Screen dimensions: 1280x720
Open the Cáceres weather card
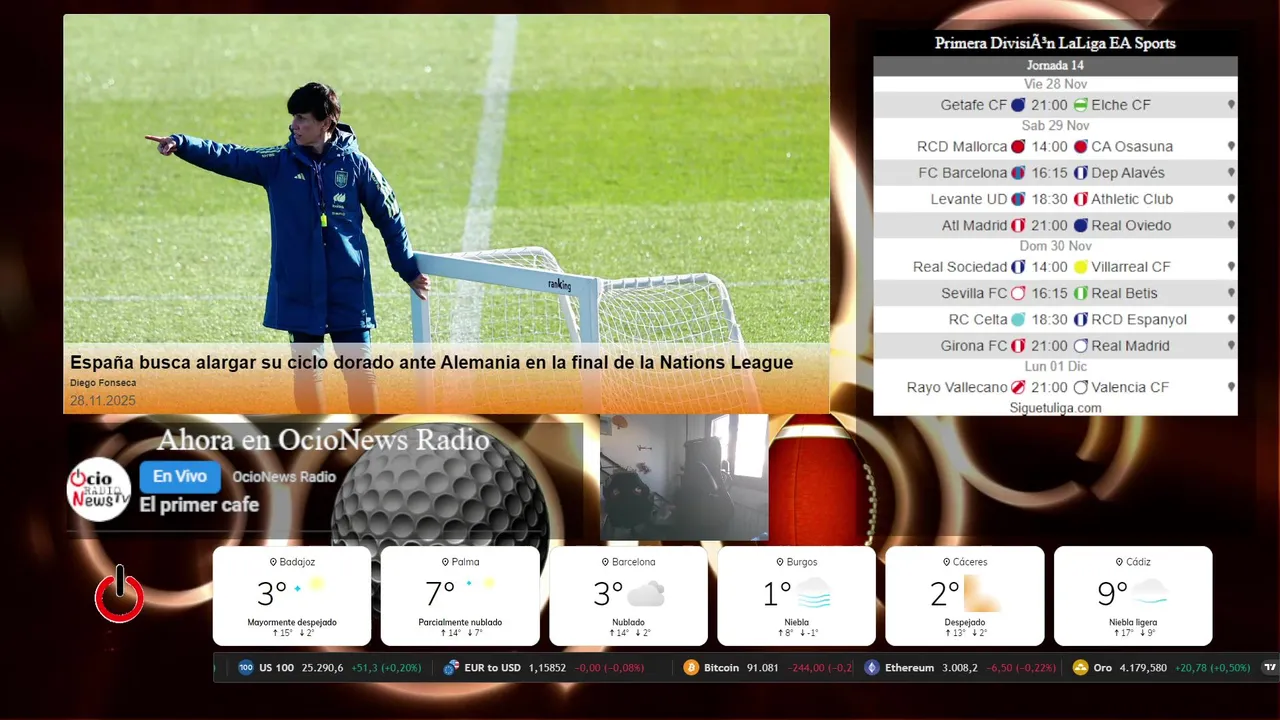[x=964, y=596]
